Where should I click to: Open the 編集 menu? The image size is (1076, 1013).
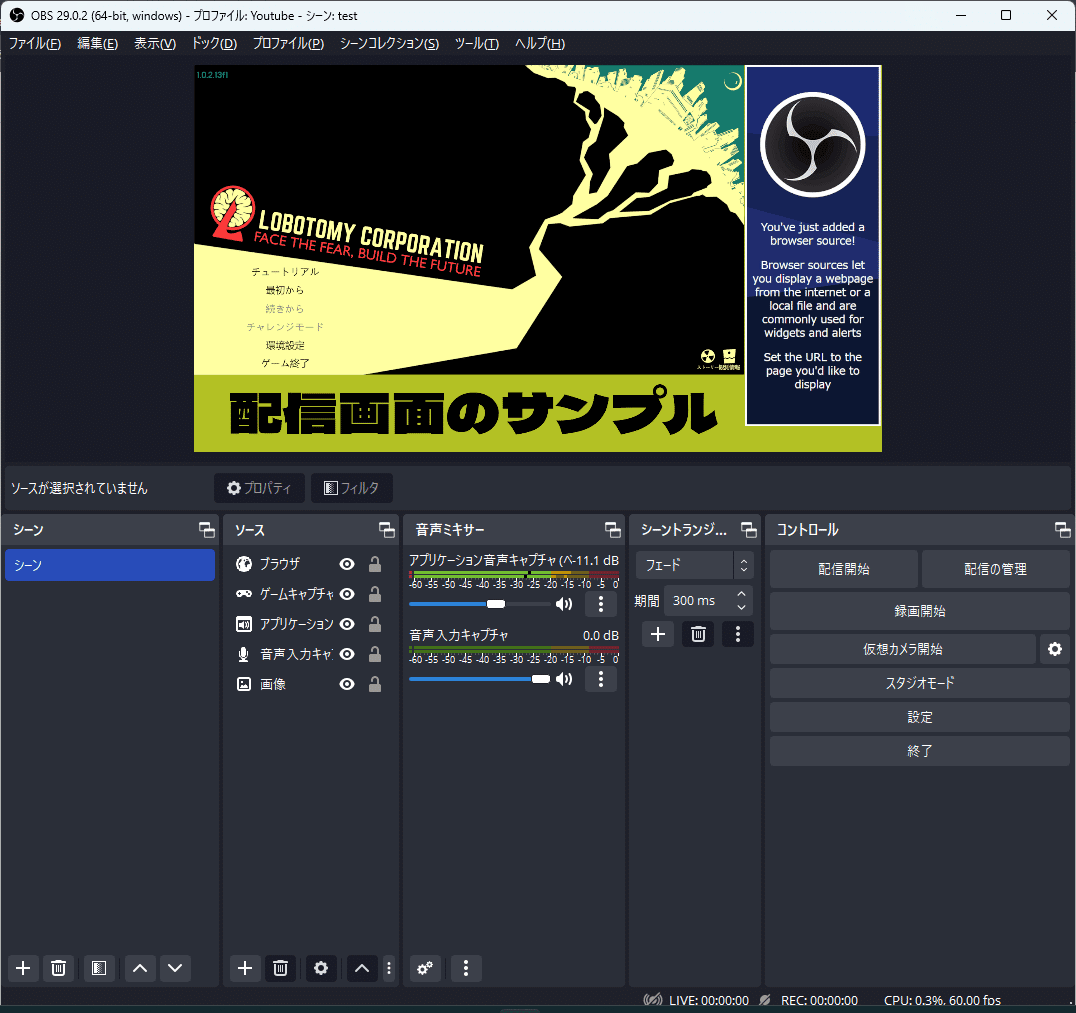[x=97, y=43]
